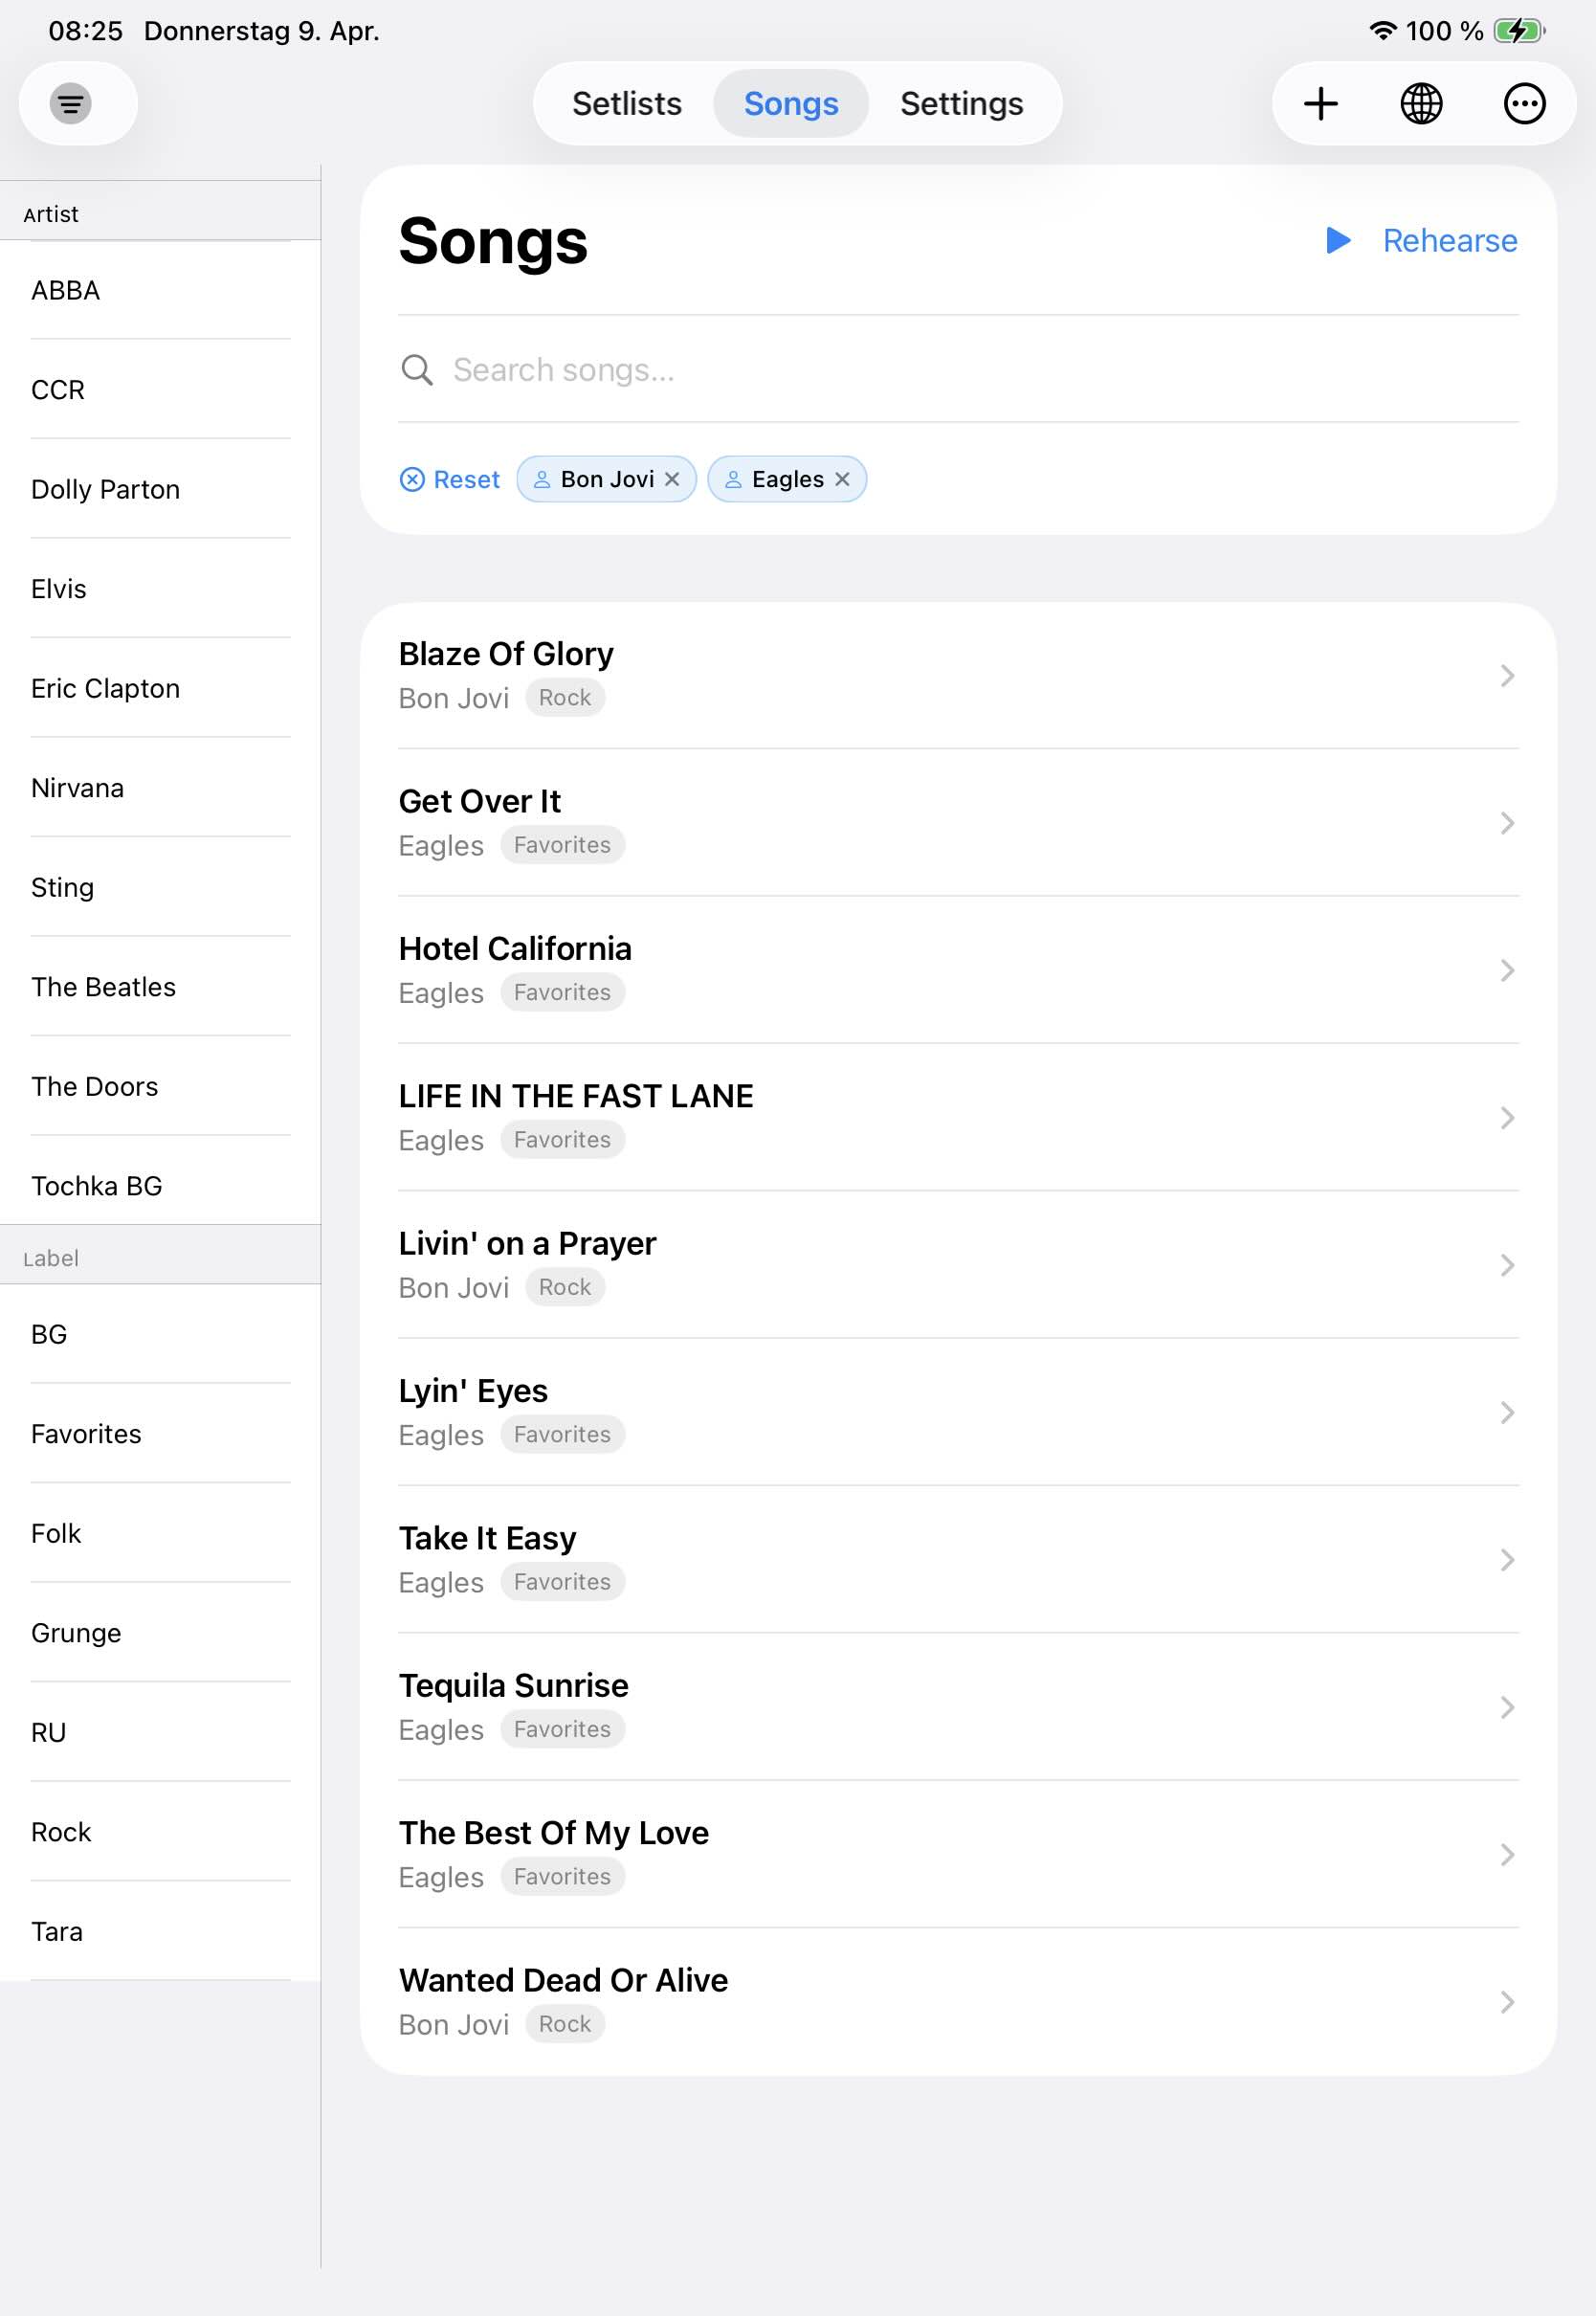The width and height of the screenshot is (1596, 2316).
Task: Click Favorites tag on Hotel California
Action: point(562,992)
